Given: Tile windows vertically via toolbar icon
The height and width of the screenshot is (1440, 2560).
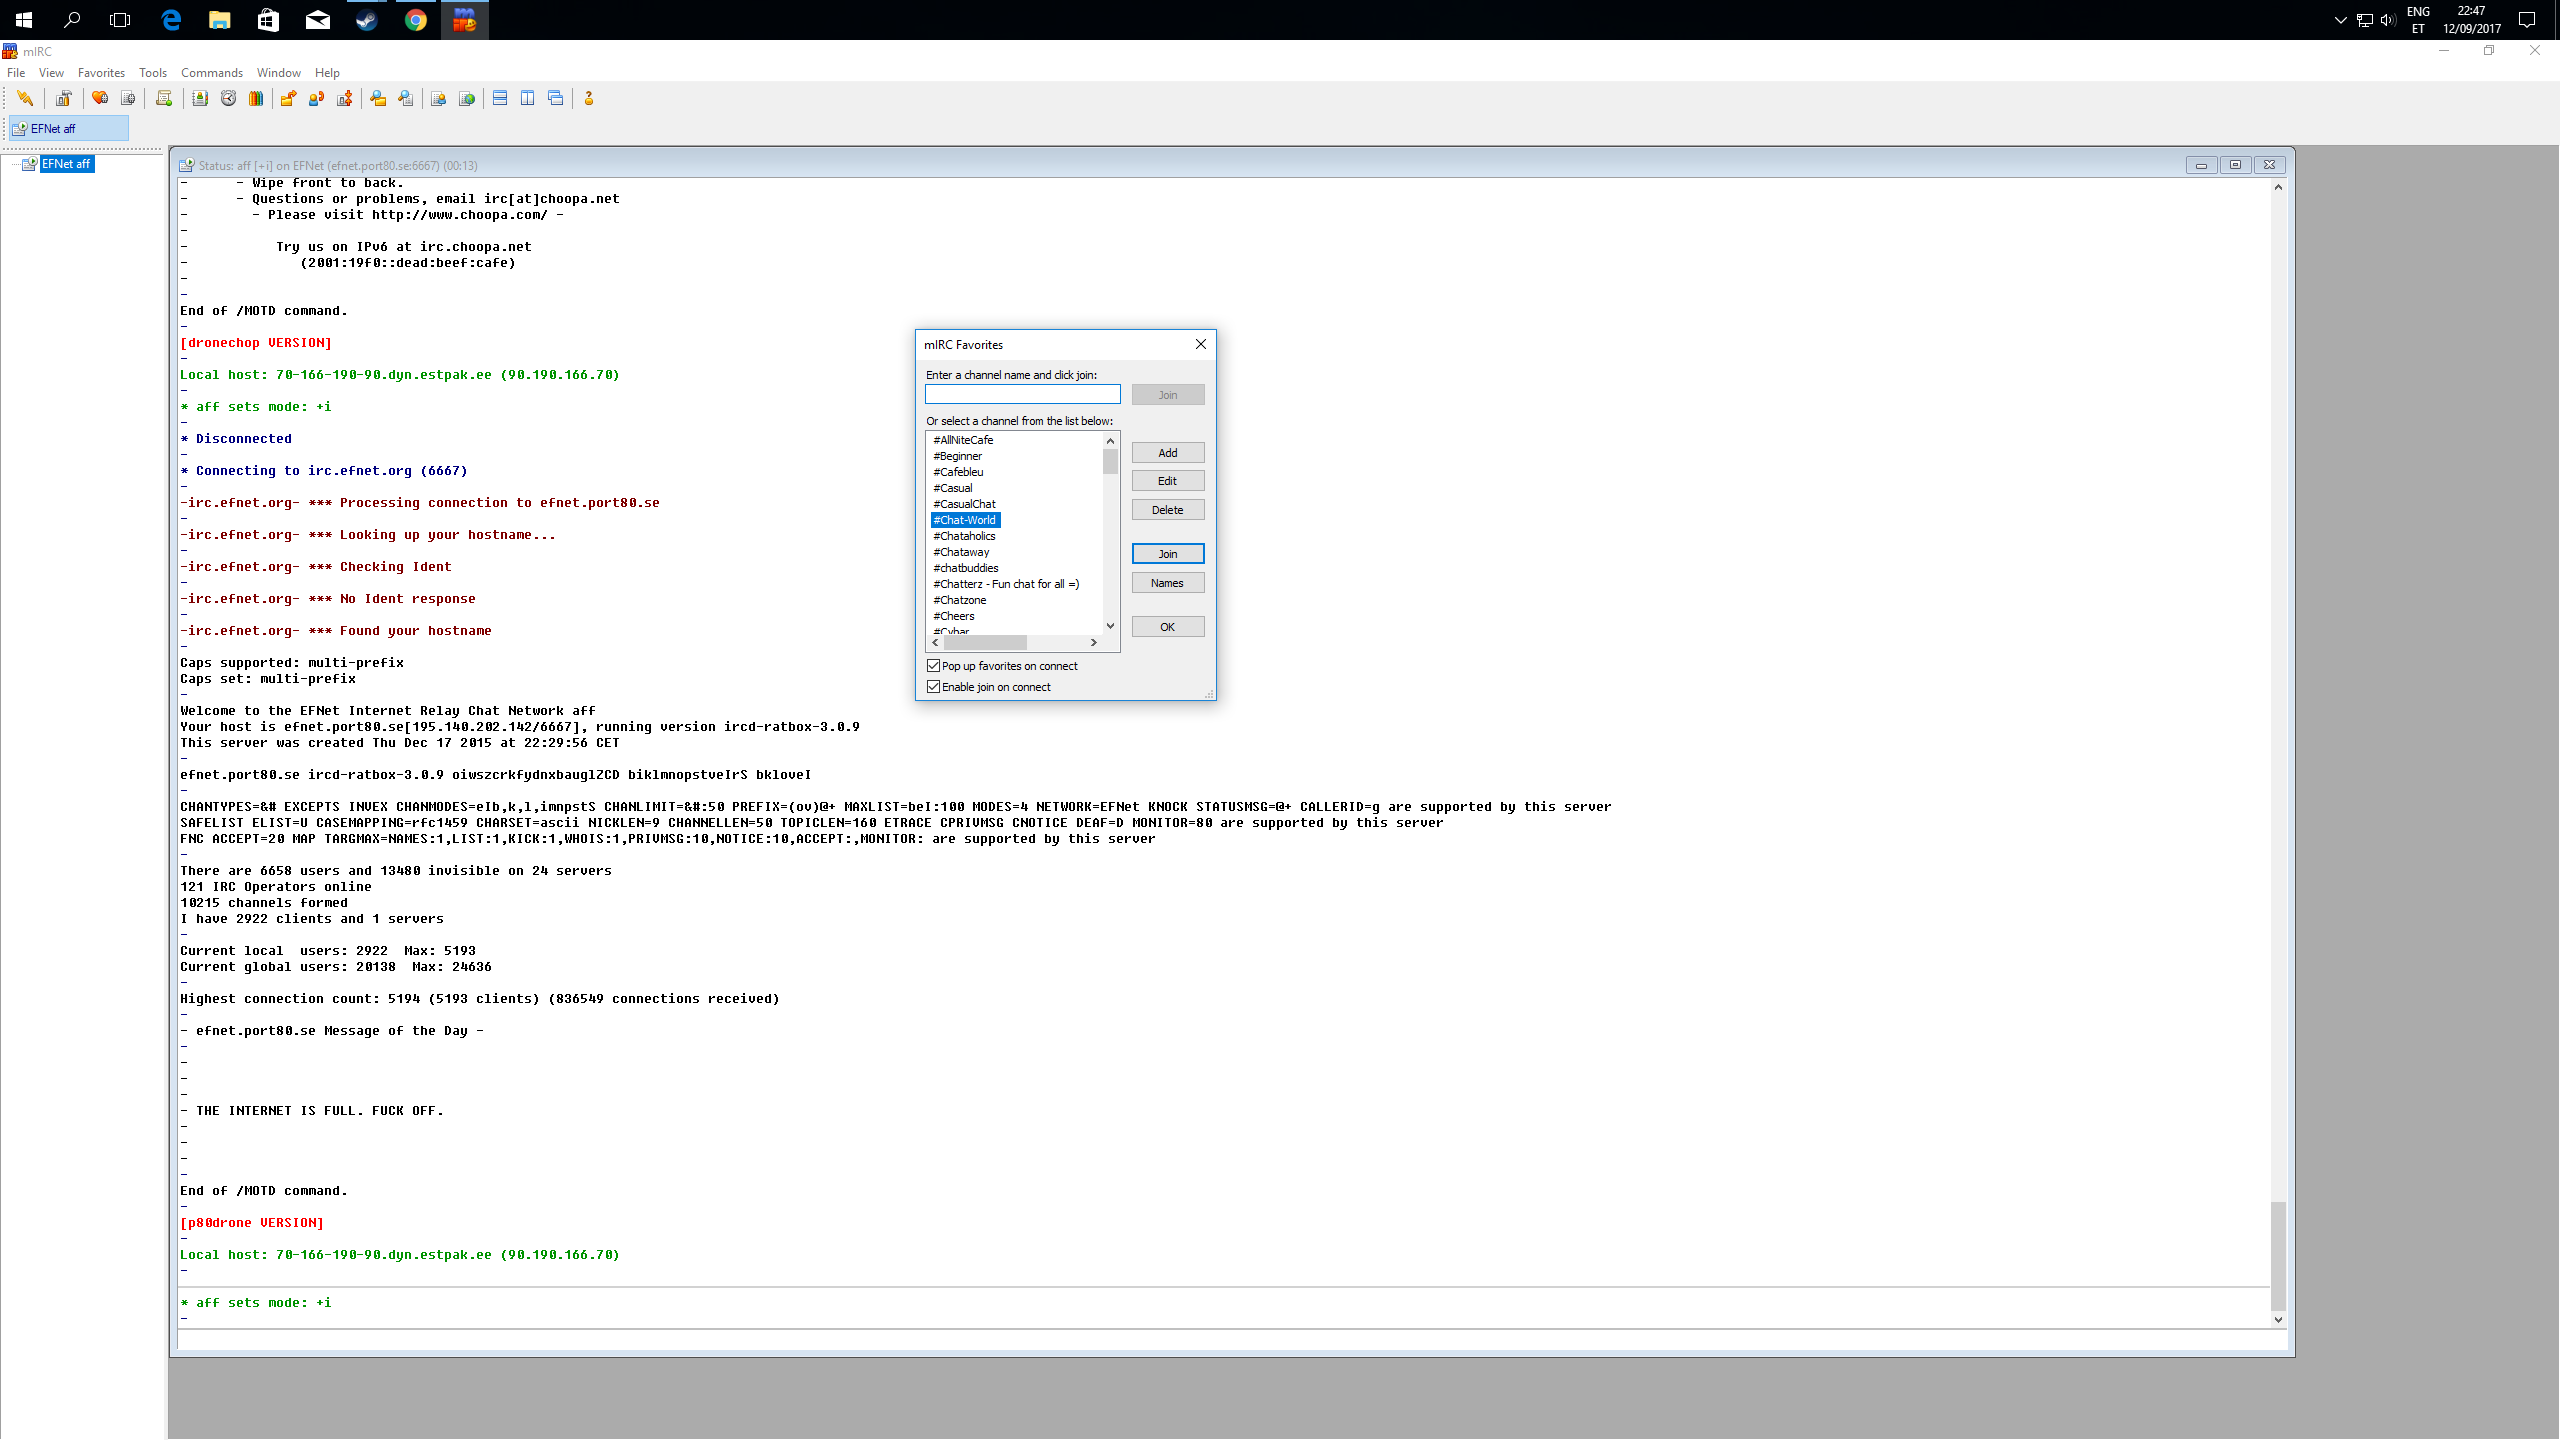Looking at the screenshot, I should point(527,98).
